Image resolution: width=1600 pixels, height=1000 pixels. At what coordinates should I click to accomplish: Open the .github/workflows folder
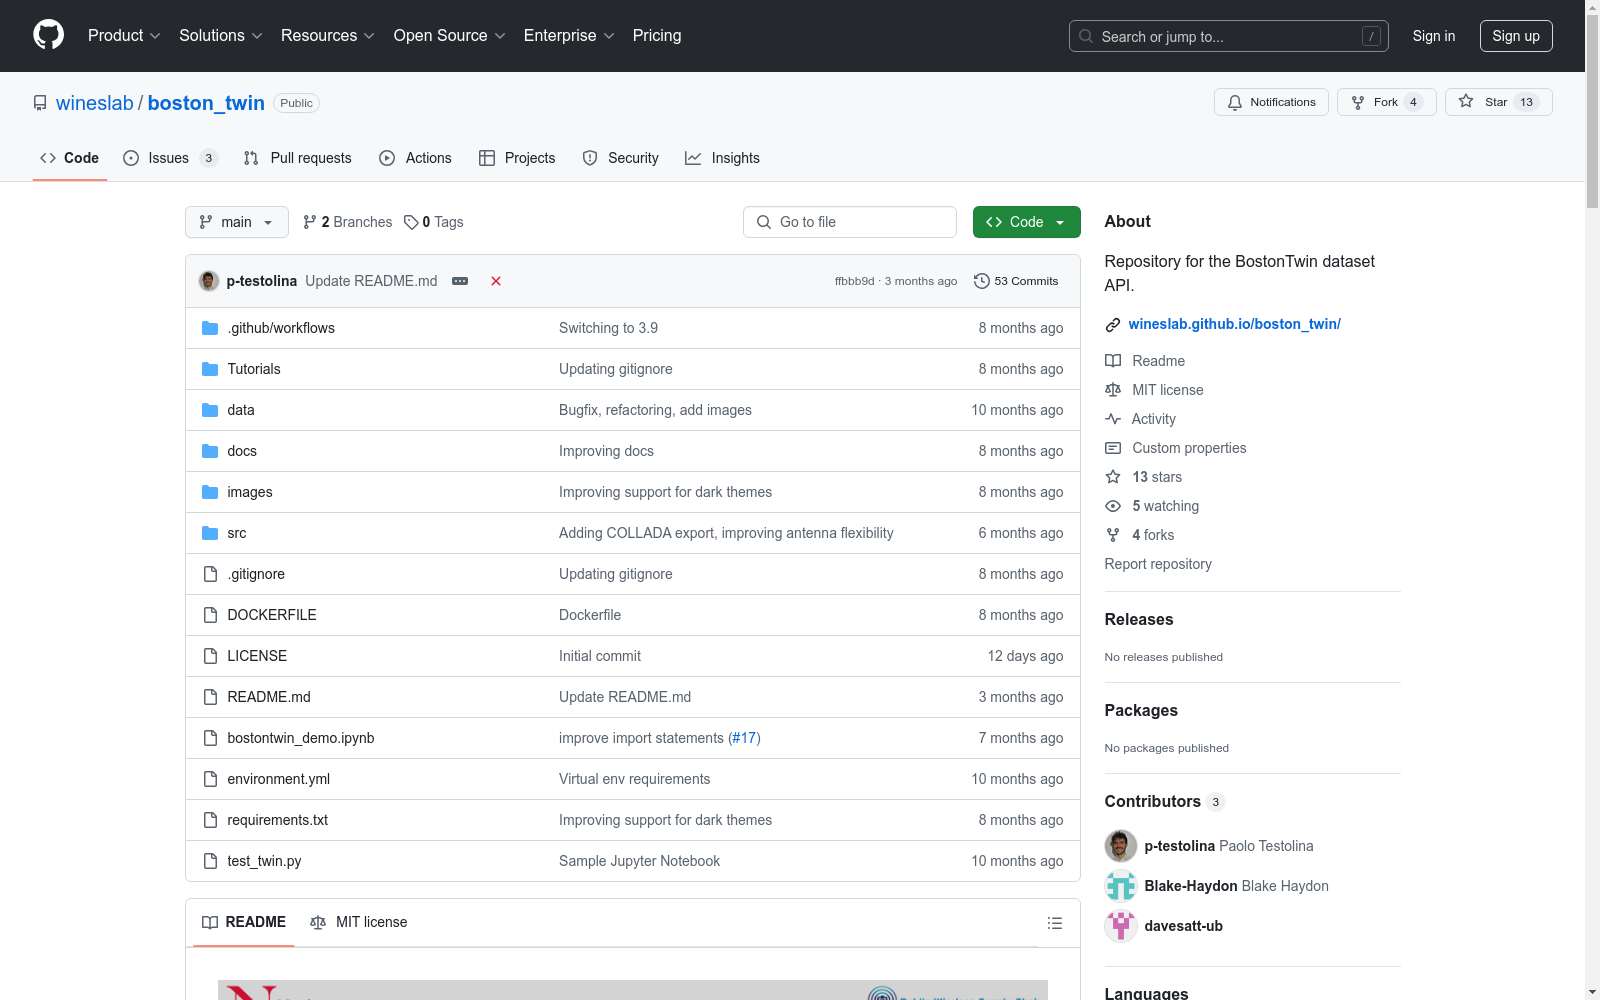[281, 328]
